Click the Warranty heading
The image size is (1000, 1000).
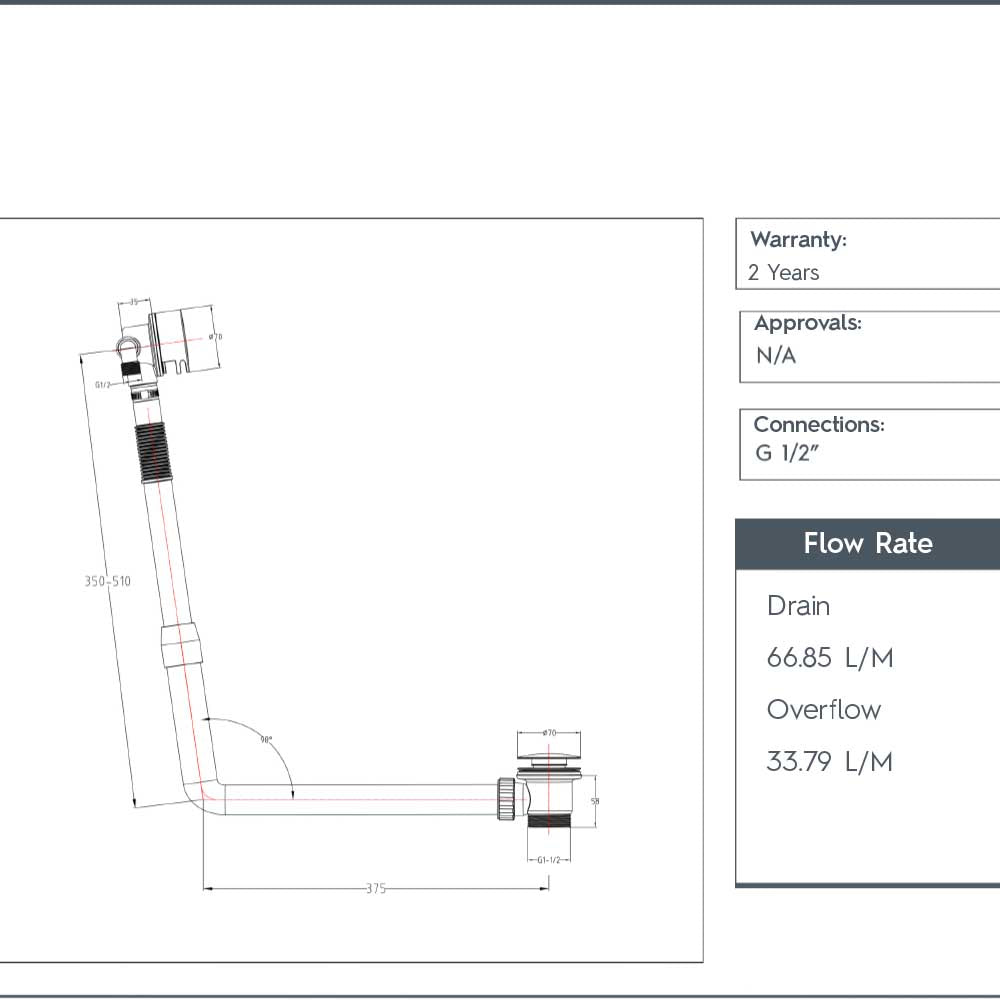pos(798,240)
